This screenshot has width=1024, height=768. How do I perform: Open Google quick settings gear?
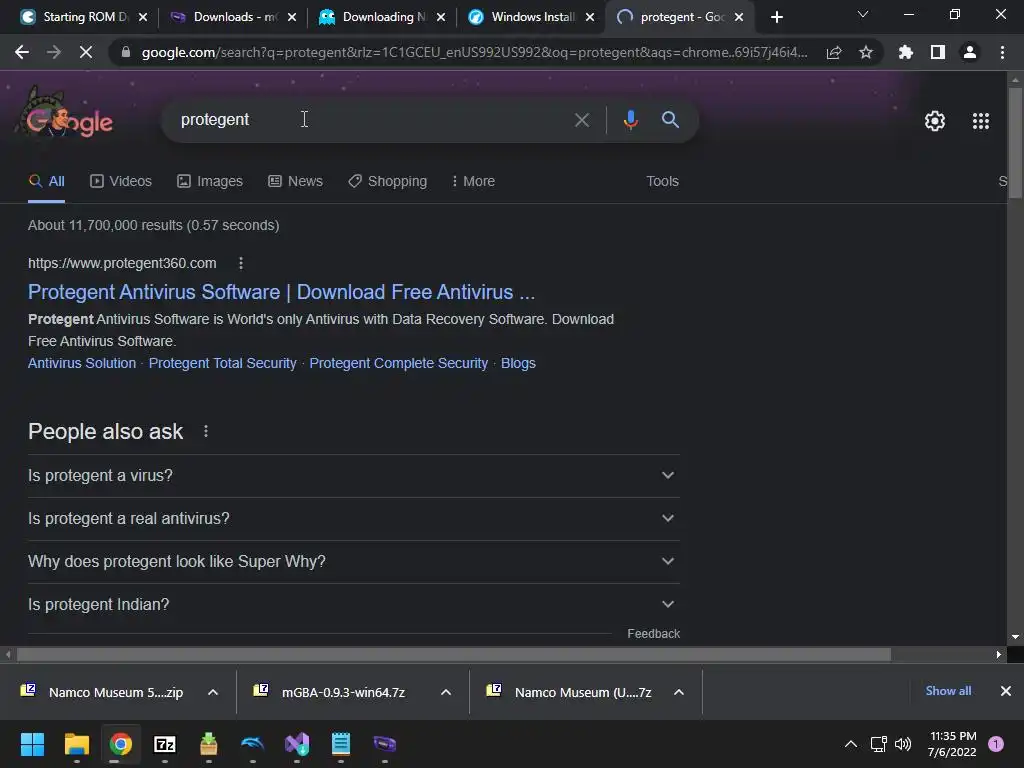pos(935,121)
